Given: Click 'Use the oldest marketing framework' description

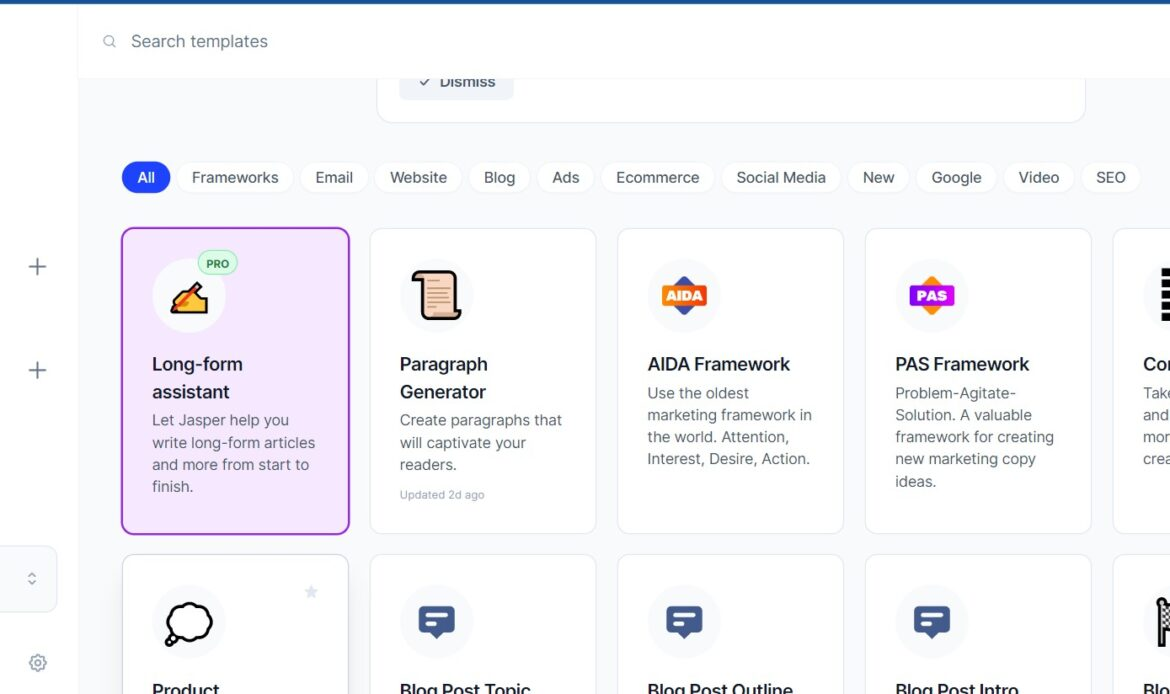Looking at the screenshot, I should pos(729,426).
